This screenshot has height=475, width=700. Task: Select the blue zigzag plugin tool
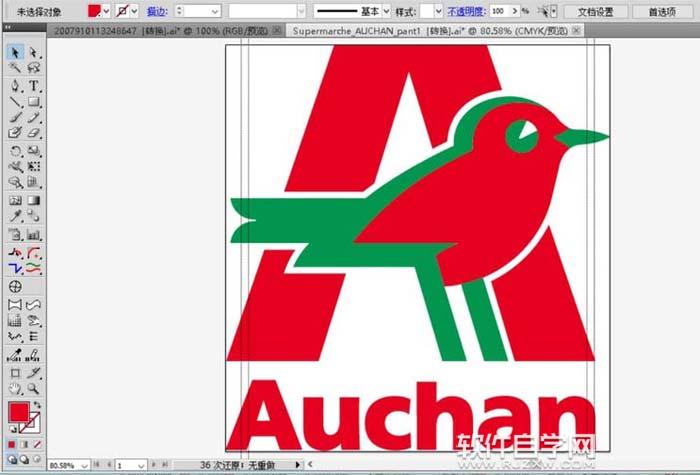pyautogui.click(x=15, y=268)
